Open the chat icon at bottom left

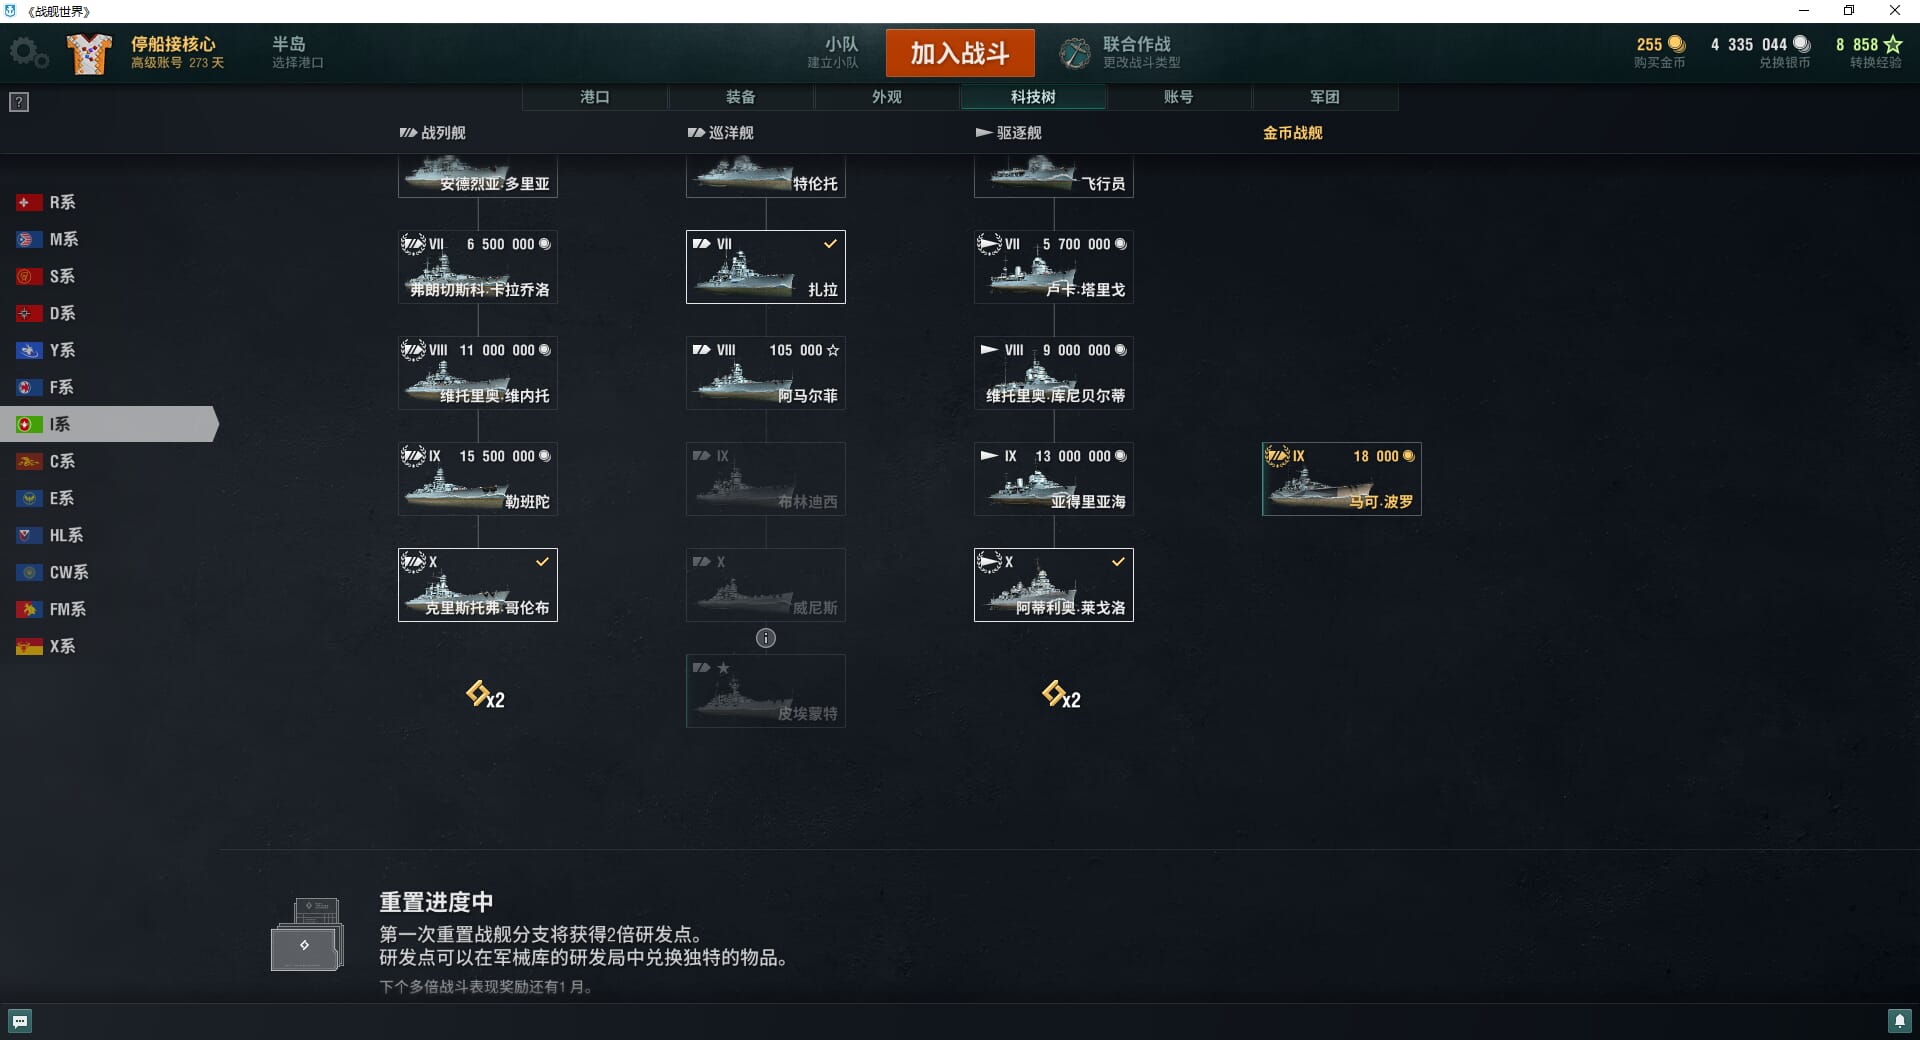tap(20, 1021)
